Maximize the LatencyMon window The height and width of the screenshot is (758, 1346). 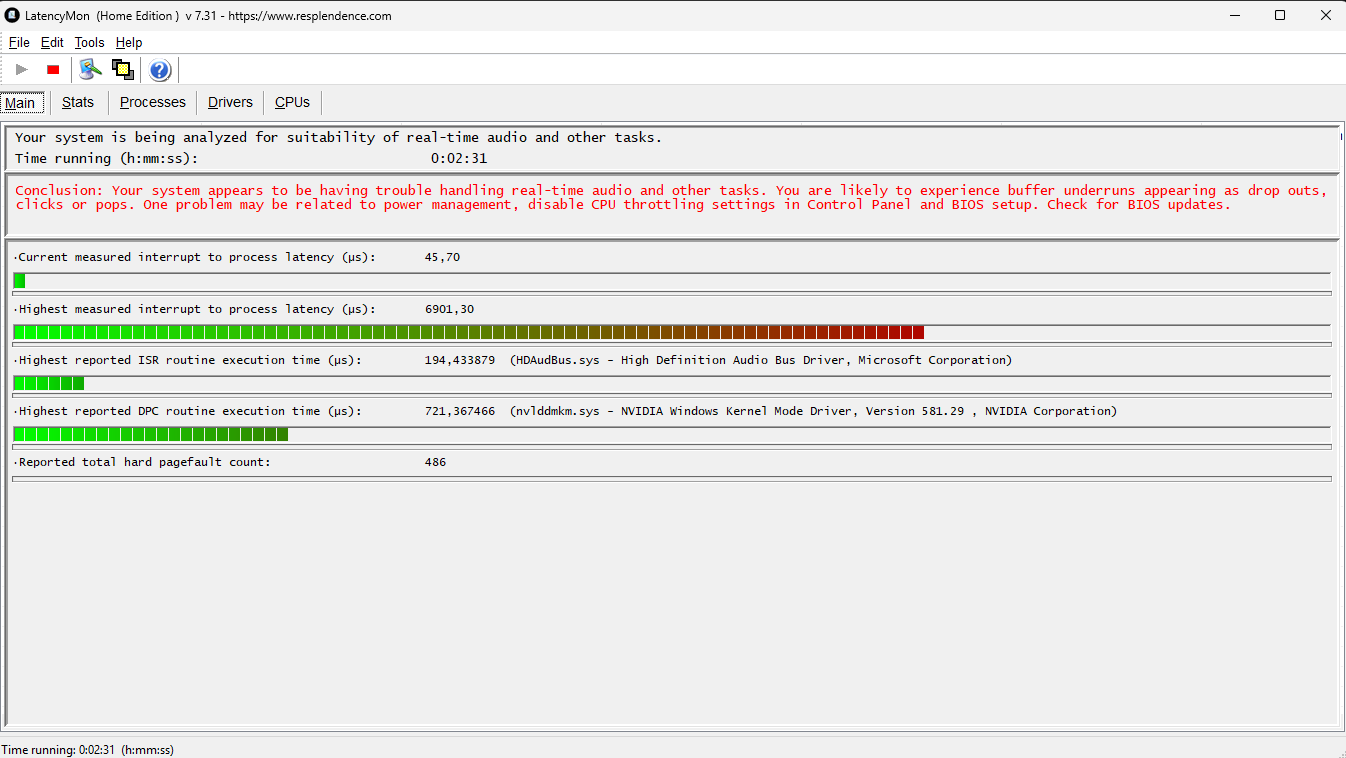tap(1279, 15)
